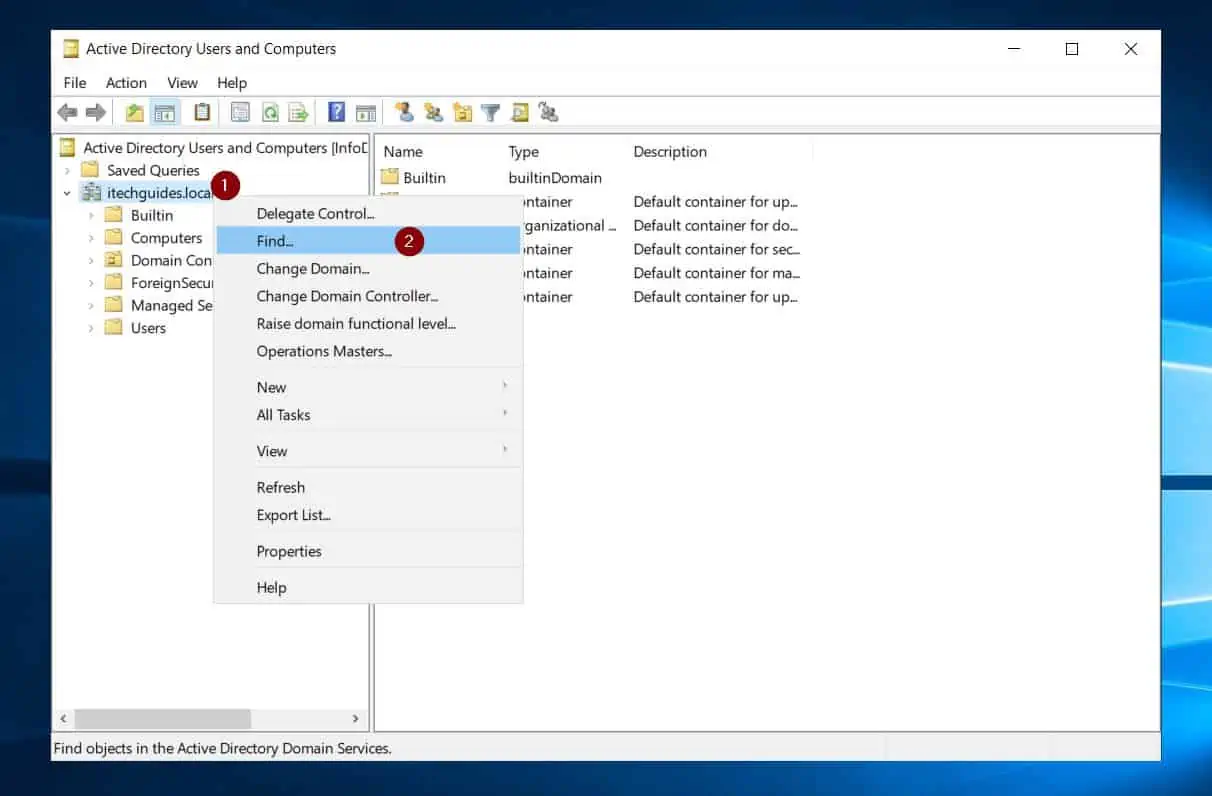Open the View menu in menu bar
Screen dimensions: 1212x796
(x=182, y=83)
